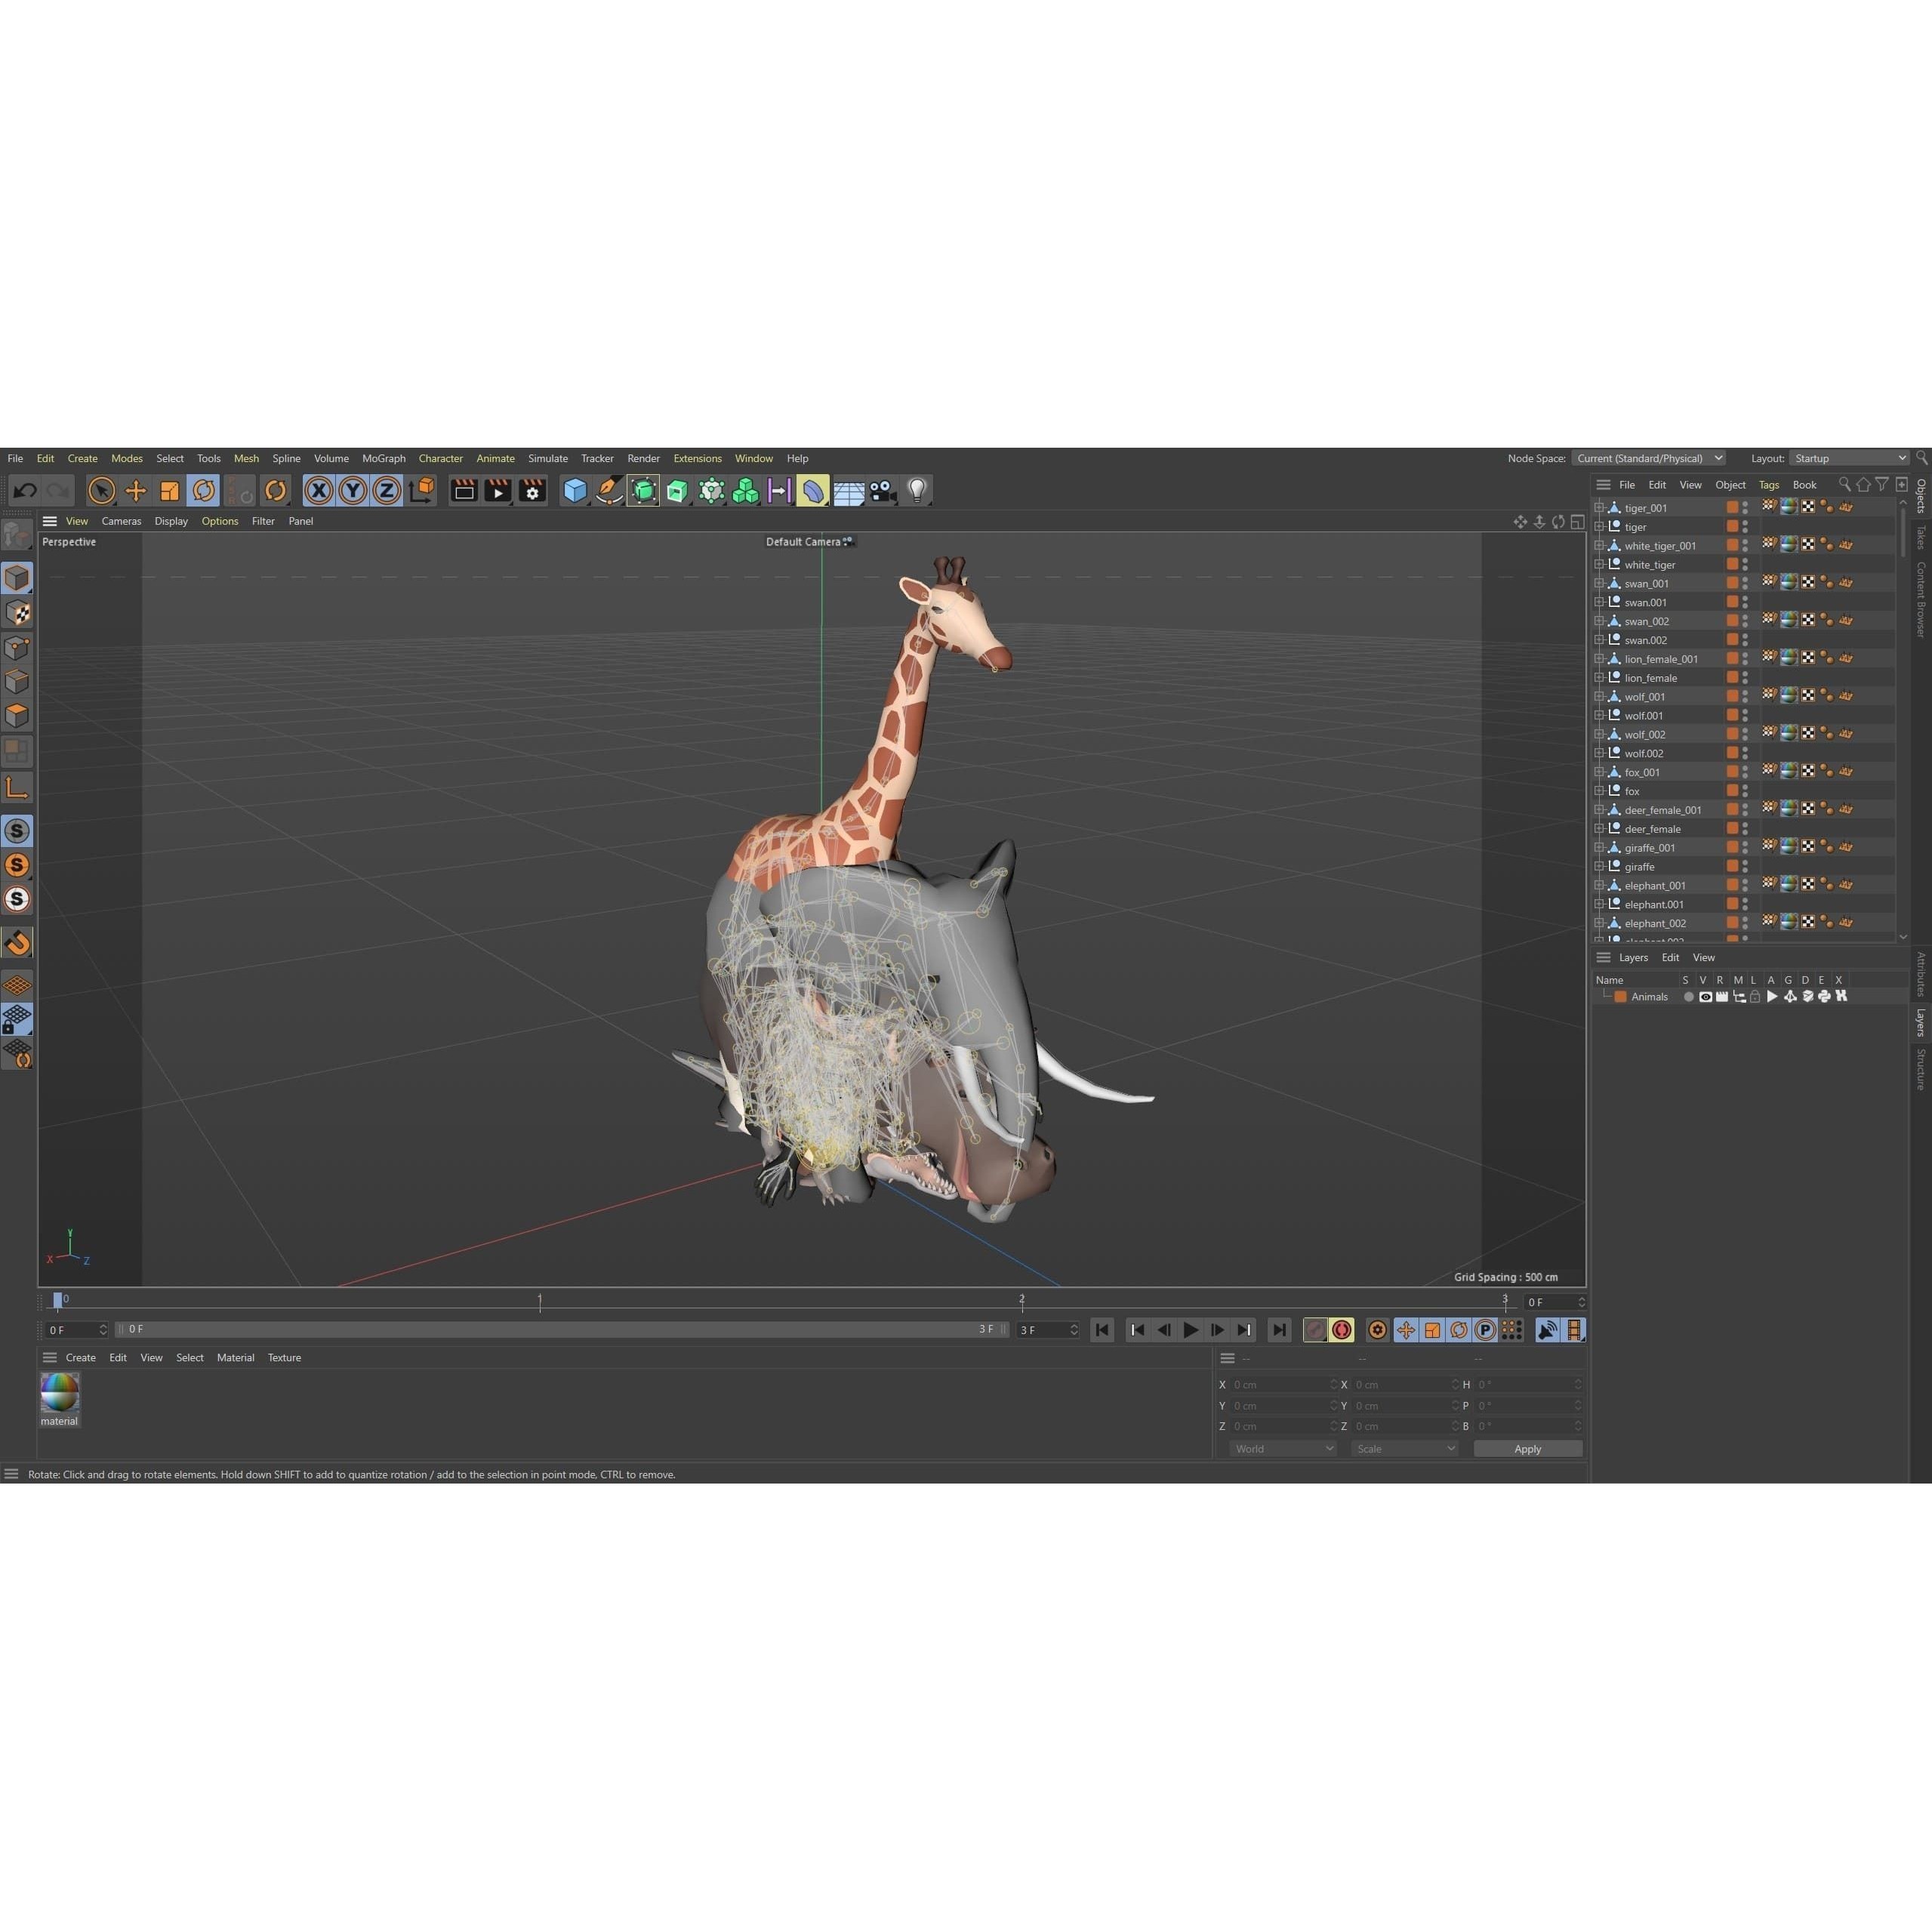Open Render Settings via the gear icon
The image size is (1932, 1932).
(532, 490)
